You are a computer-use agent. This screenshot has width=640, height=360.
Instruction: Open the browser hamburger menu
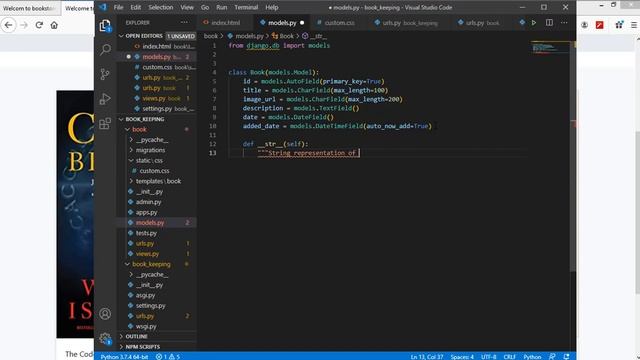634,25
